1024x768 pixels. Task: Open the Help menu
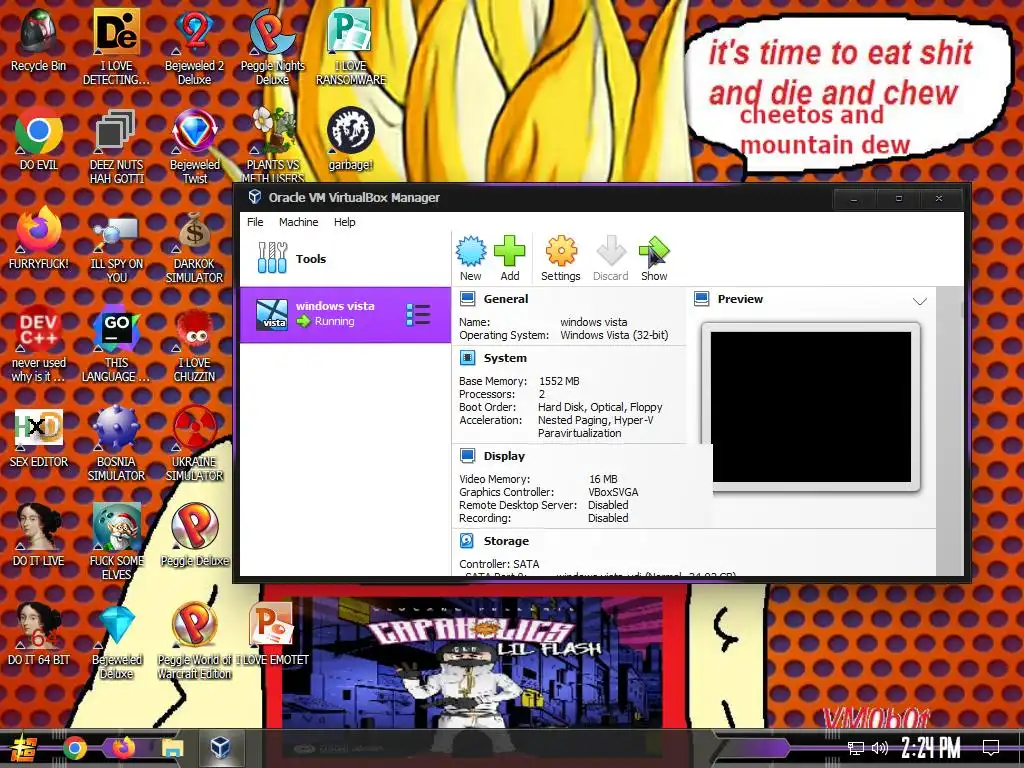[x=344, y=222]
